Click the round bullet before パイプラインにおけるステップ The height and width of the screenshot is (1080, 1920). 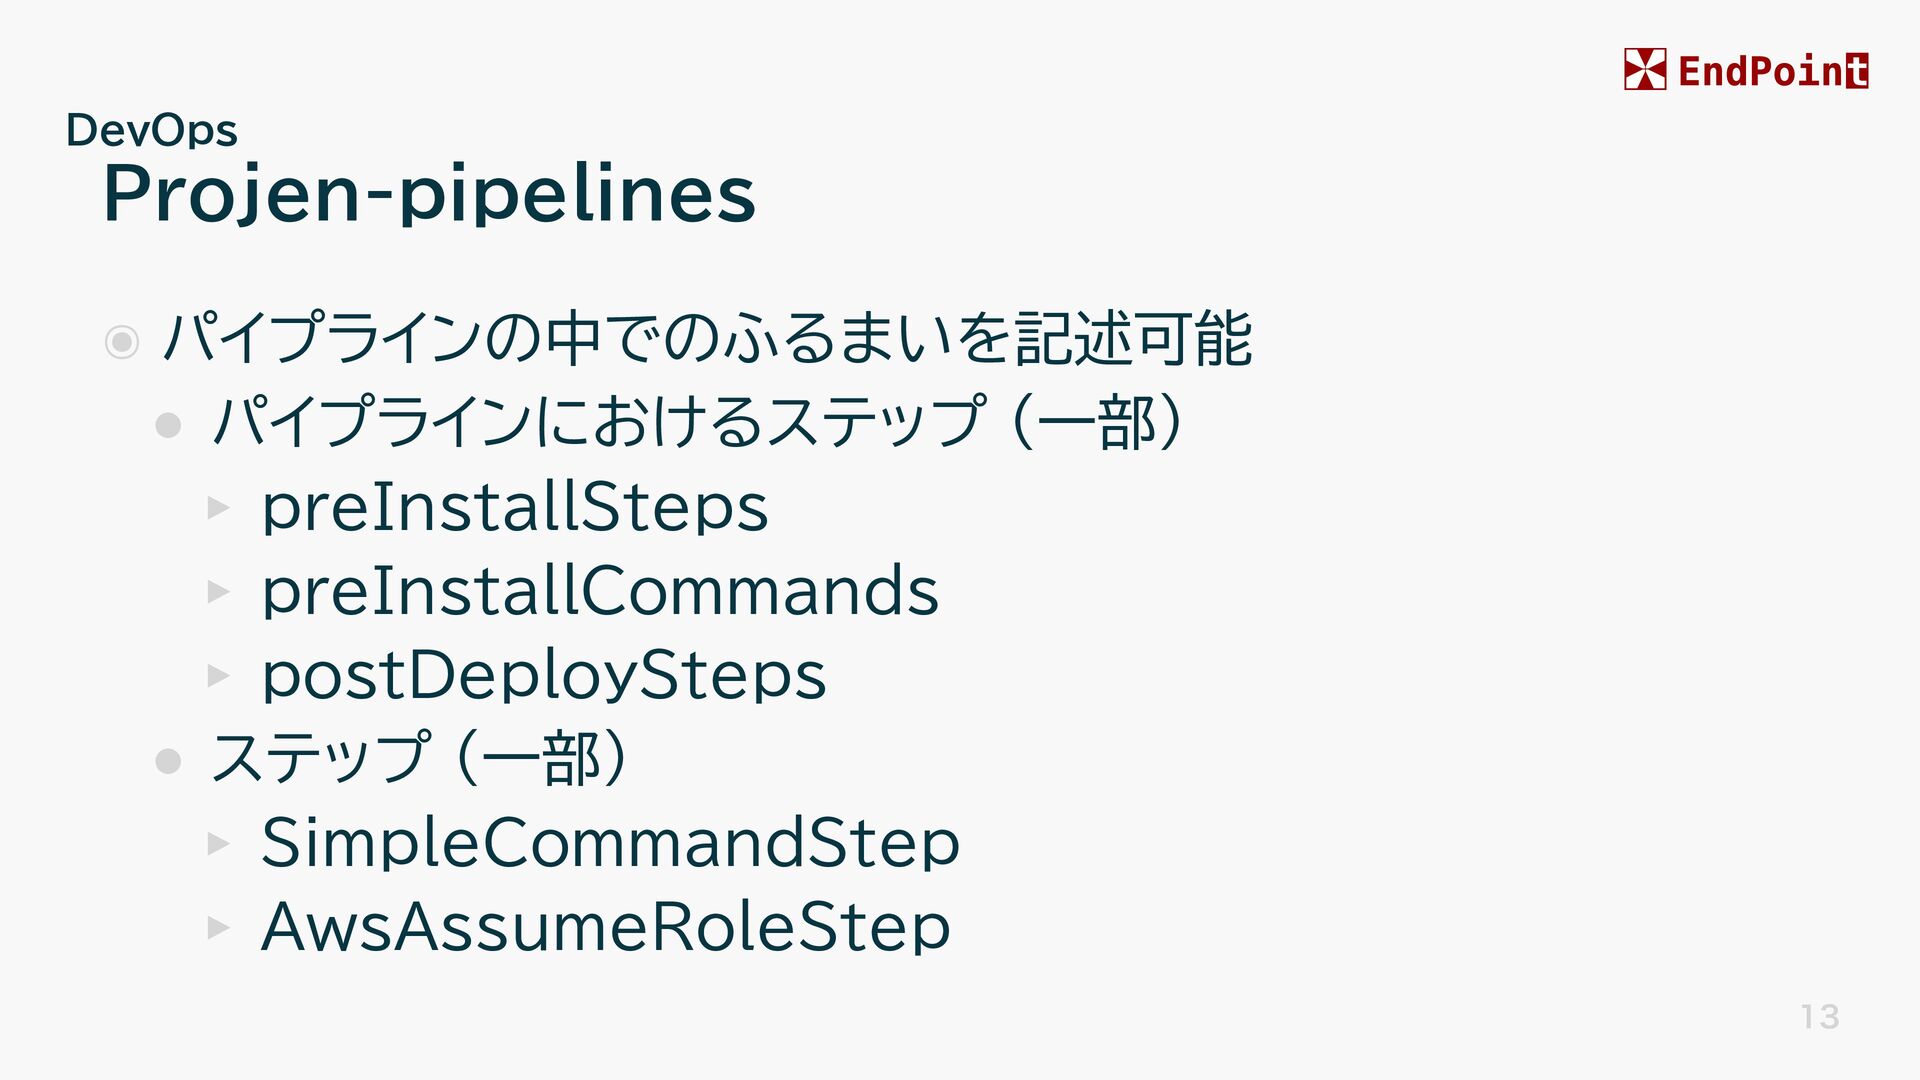click(168, 426)
